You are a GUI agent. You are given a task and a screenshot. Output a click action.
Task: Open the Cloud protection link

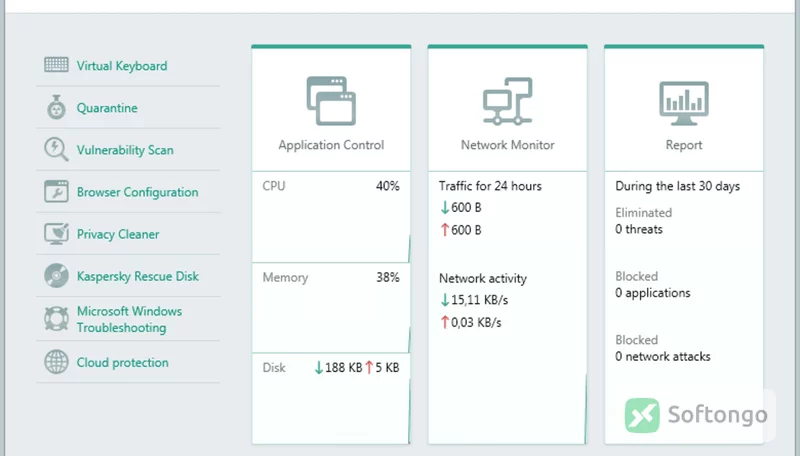pyautogui.click(x=122, y=363)
